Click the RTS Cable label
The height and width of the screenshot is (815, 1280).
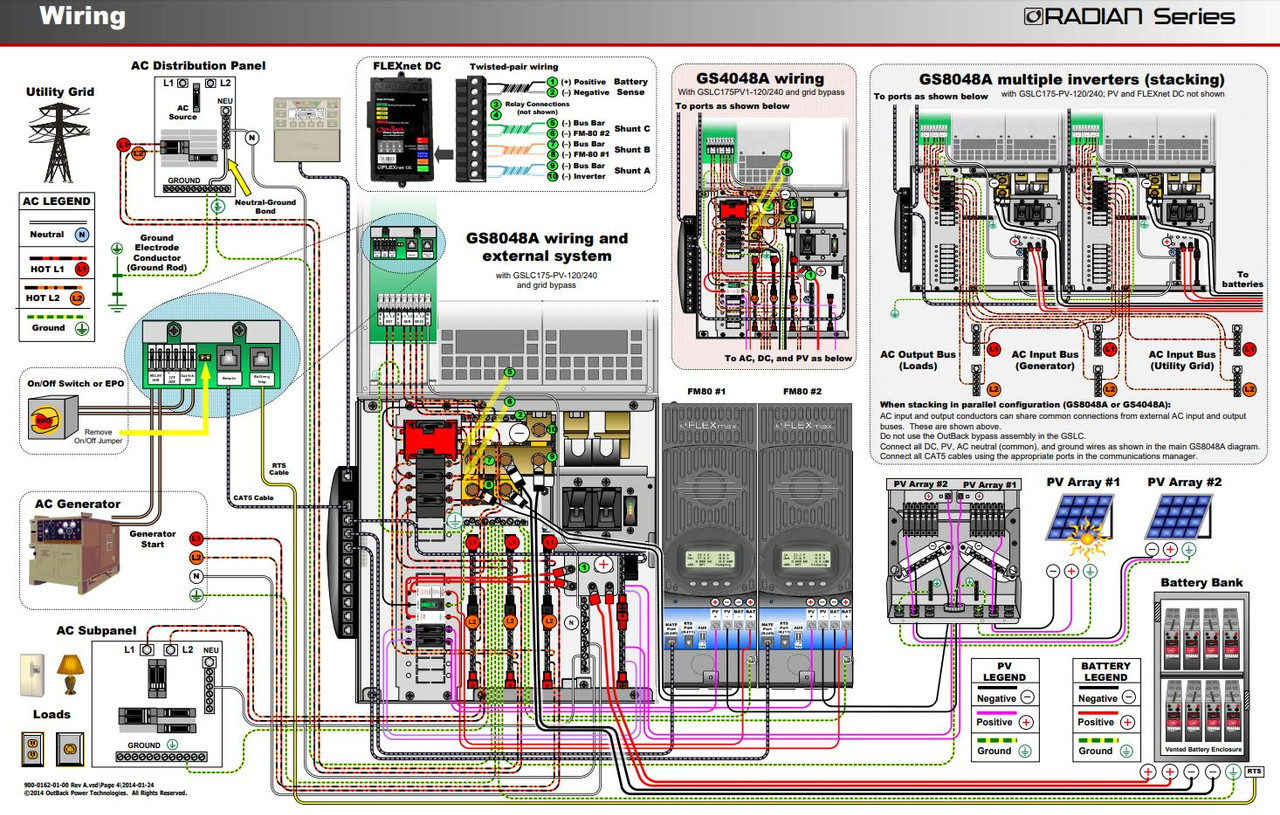pos(279,466)
